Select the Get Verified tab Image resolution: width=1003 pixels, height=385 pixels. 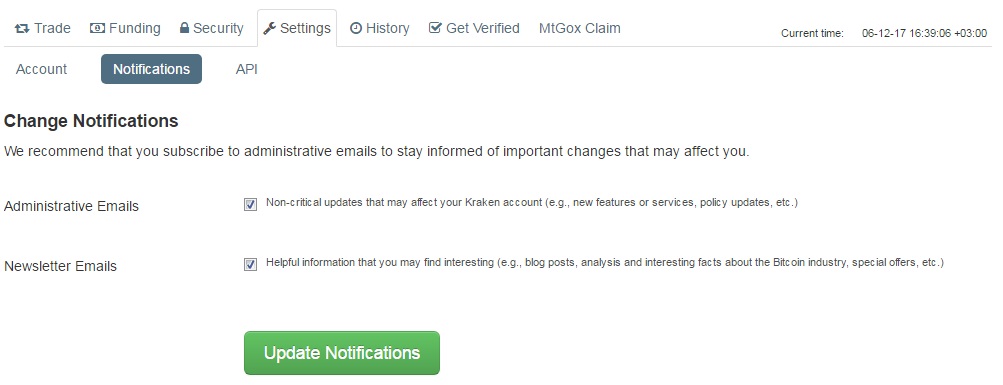(x=474, y=28)
